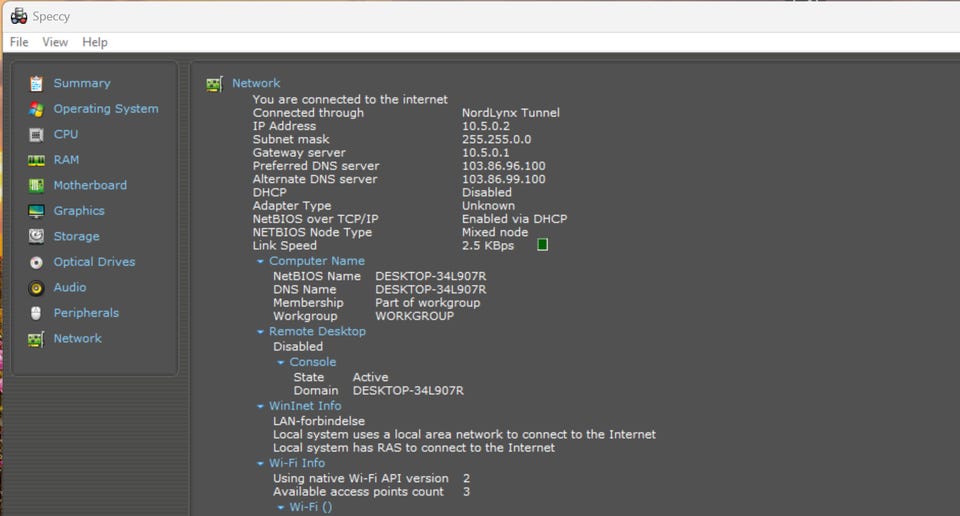Click the CPU chip icon
This screenshot has height=516, width=960.
(x=36, y=135)
